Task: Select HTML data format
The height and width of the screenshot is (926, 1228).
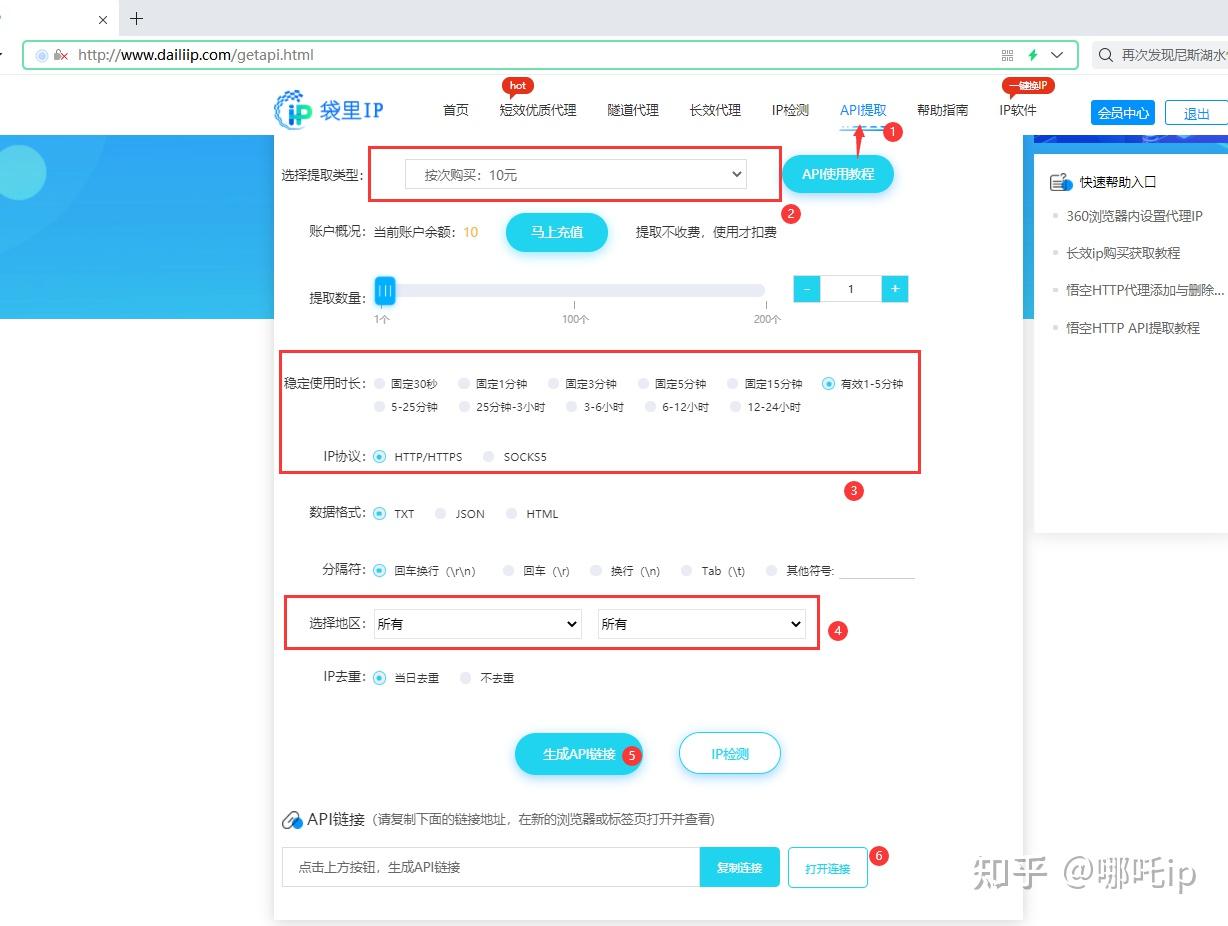Action: (512, 513)
